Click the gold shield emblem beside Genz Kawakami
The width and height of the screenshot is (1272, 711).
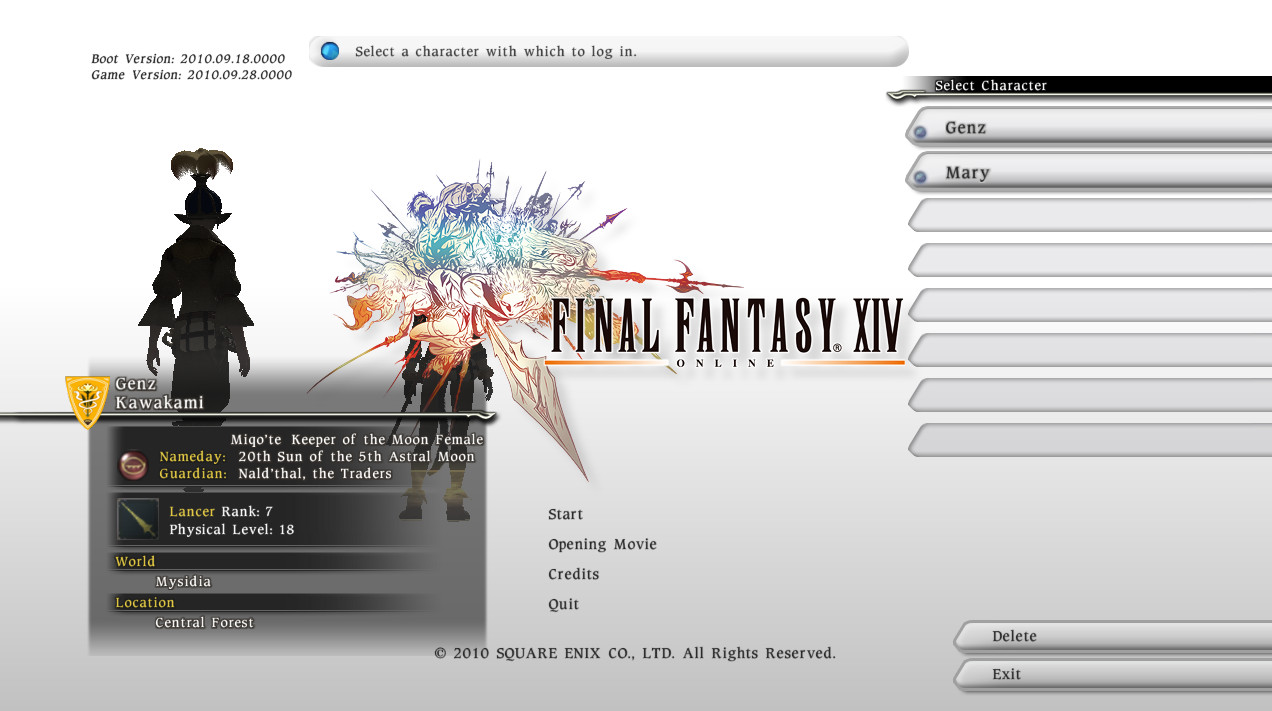[x=87, y=401]
